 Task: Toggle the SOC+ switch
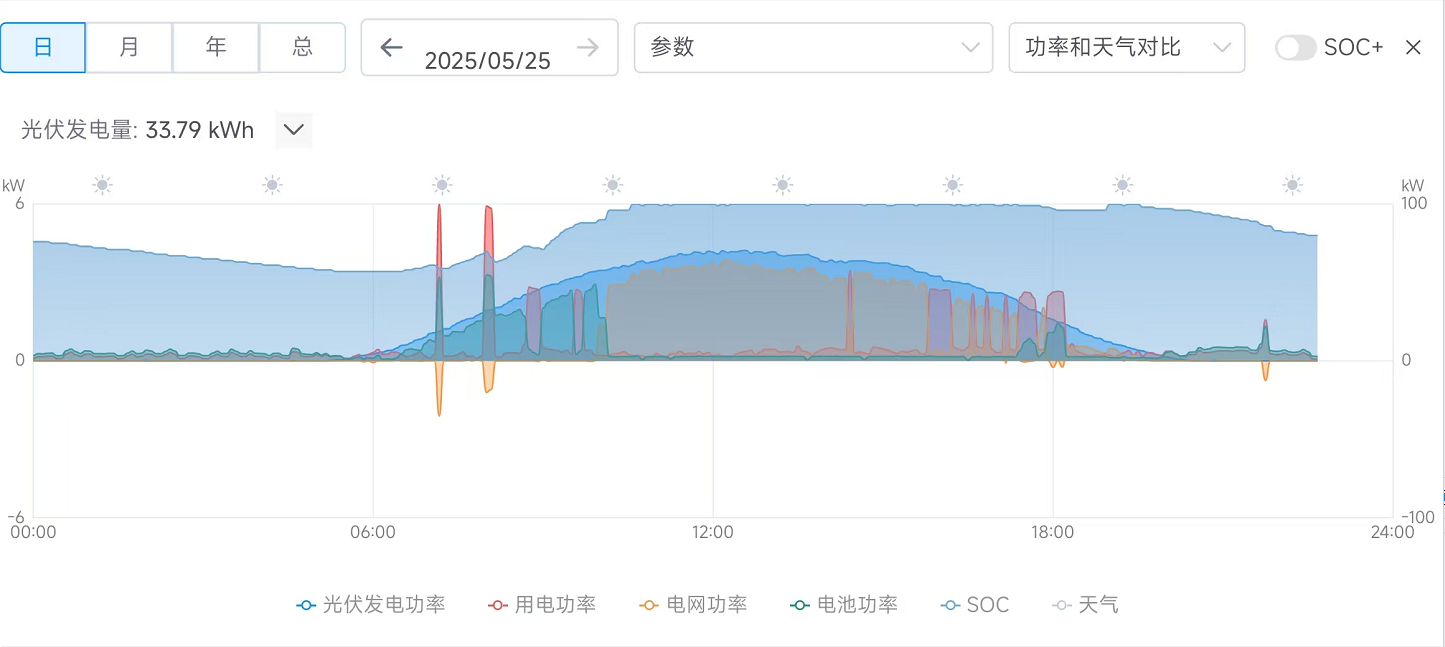pyautogui.click(x=1295, y=47)
